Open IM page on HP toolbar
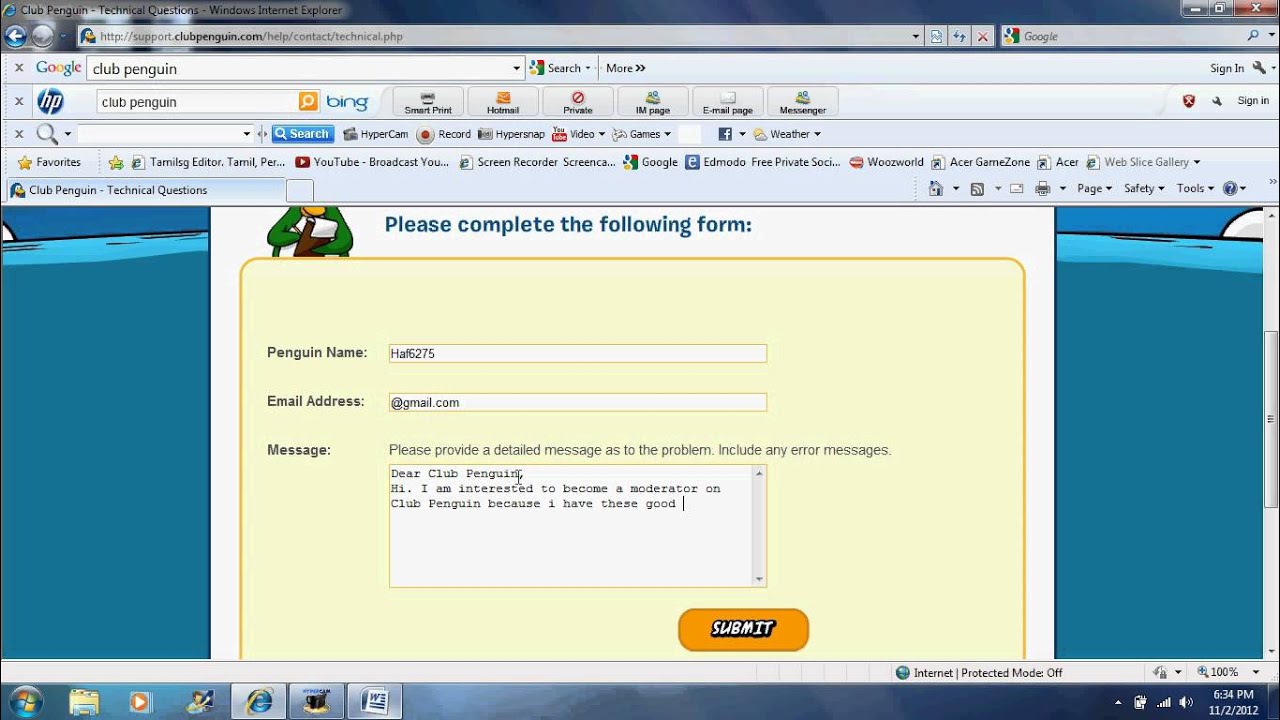This screenshot has height=720, width=1280. coord(652,102)
